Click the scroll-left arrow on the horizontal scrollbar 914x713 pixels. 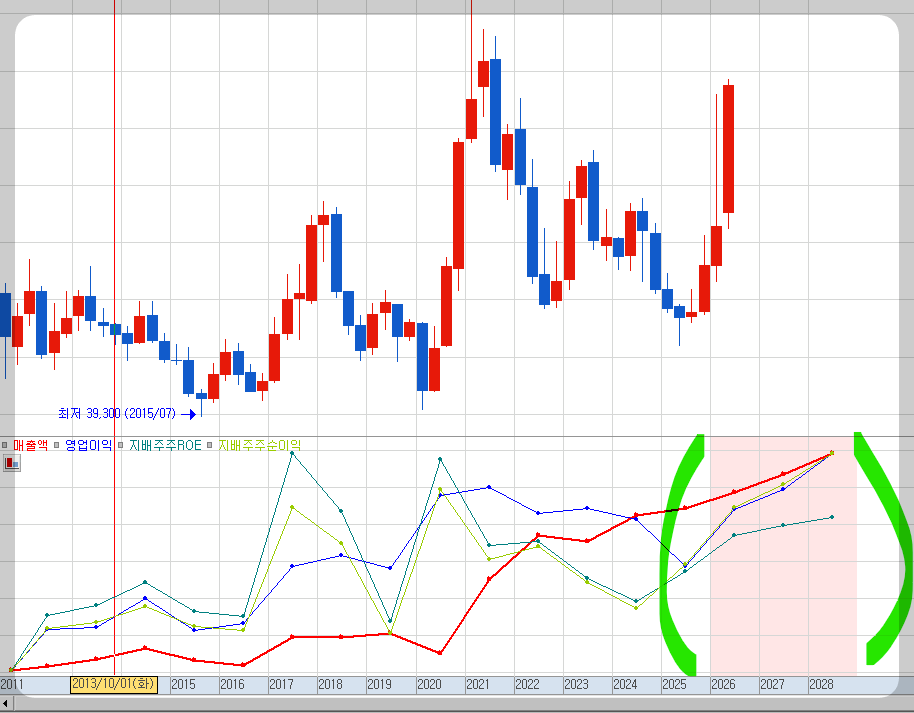click(x=5, y=705)
